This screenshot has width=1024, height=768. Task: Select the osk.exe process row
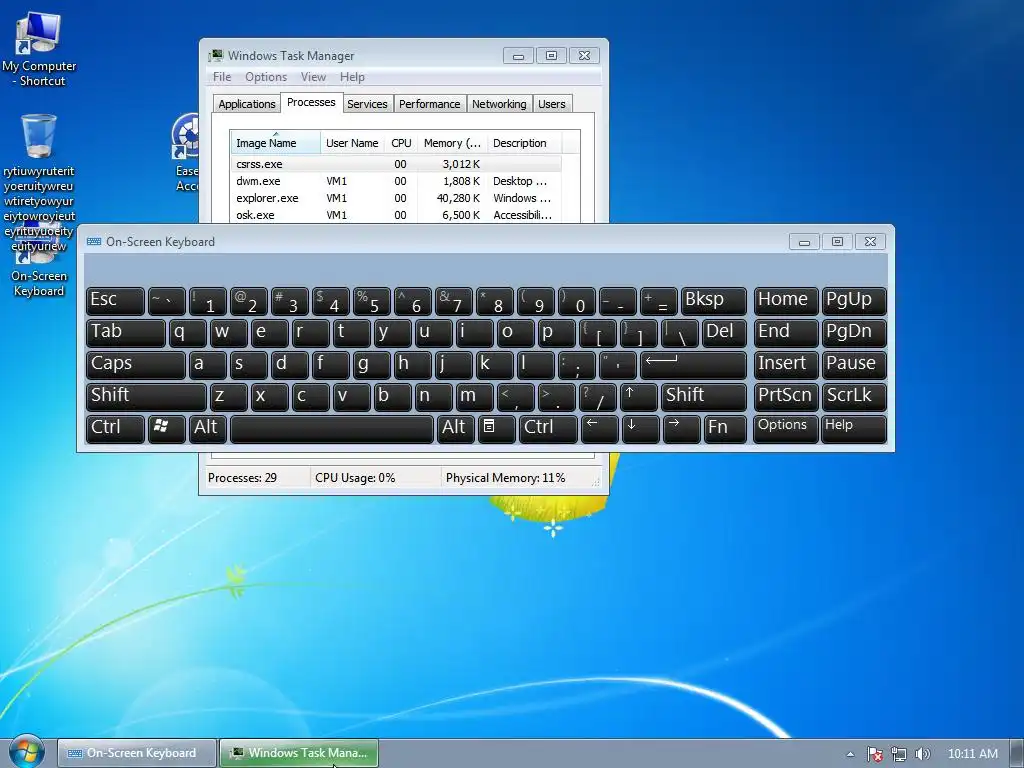coord(396,215)
